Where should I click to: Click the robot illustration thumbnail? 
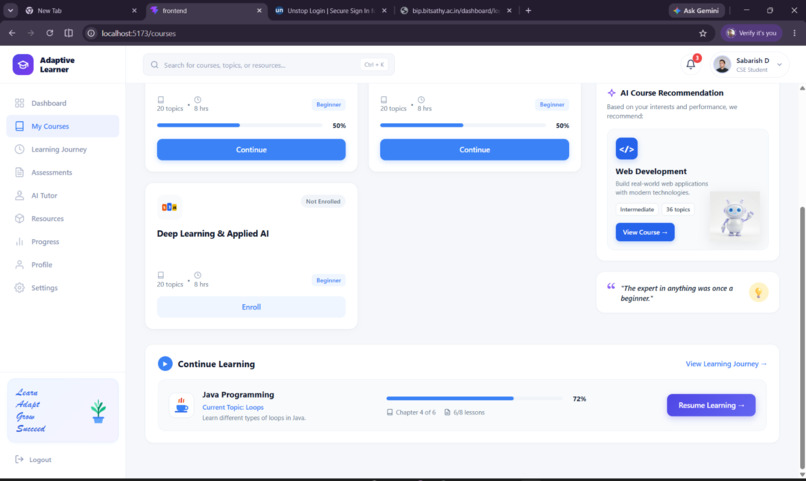point(735,216)
